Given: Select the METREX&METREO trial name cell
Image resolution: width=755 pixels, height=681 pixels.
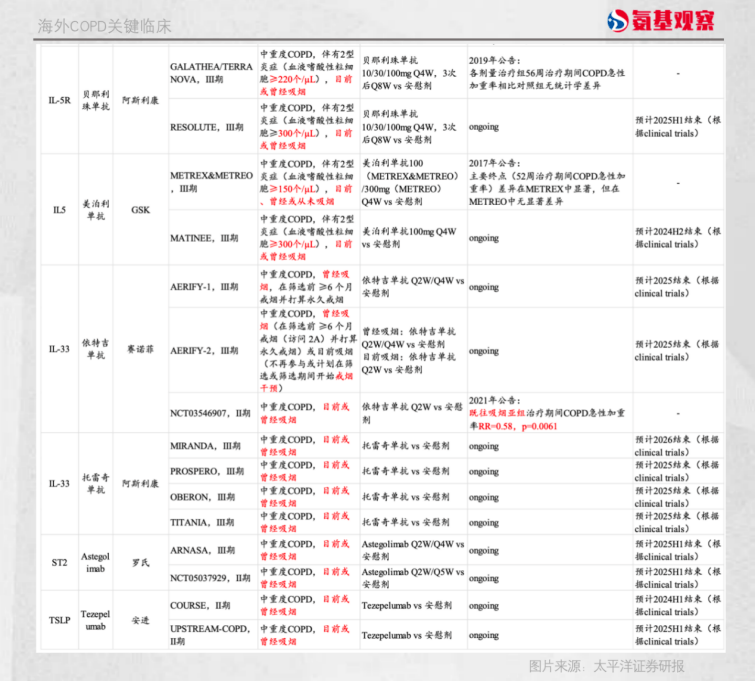Looking at the screenshot, I should 211,181.
